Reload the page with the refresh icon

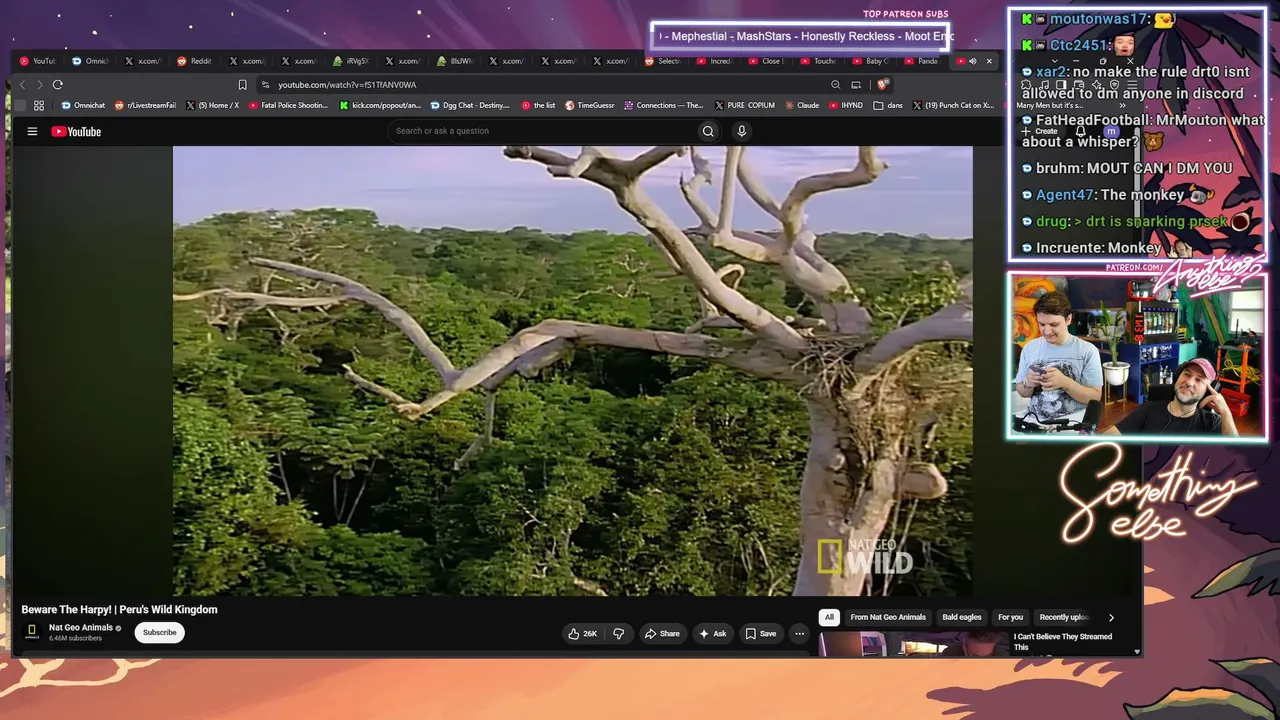point(58,85)
